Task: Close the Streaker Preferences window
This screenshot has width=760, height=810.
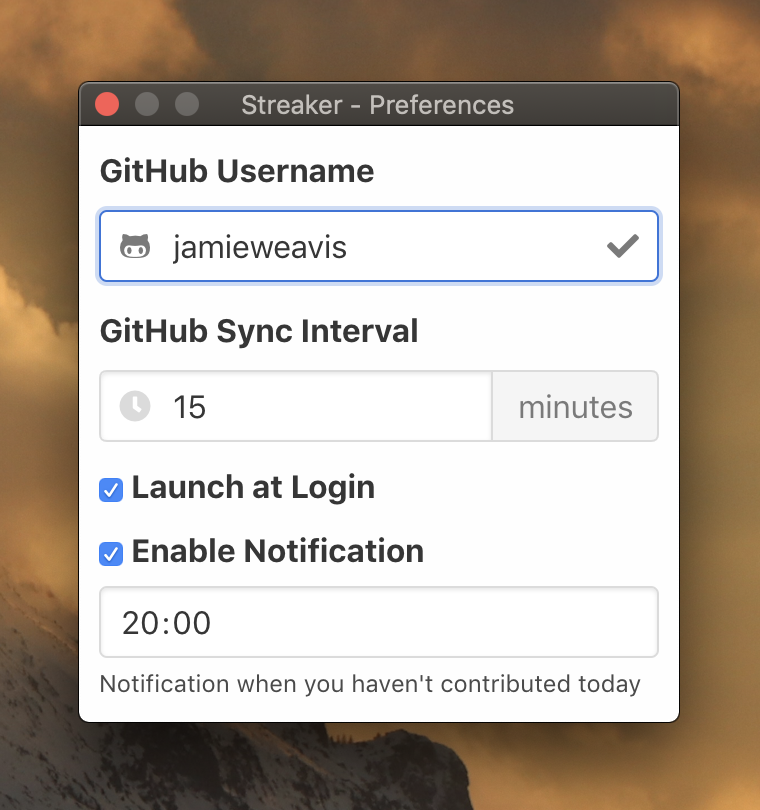Action: pyautogui.click(x=107, y=104)
